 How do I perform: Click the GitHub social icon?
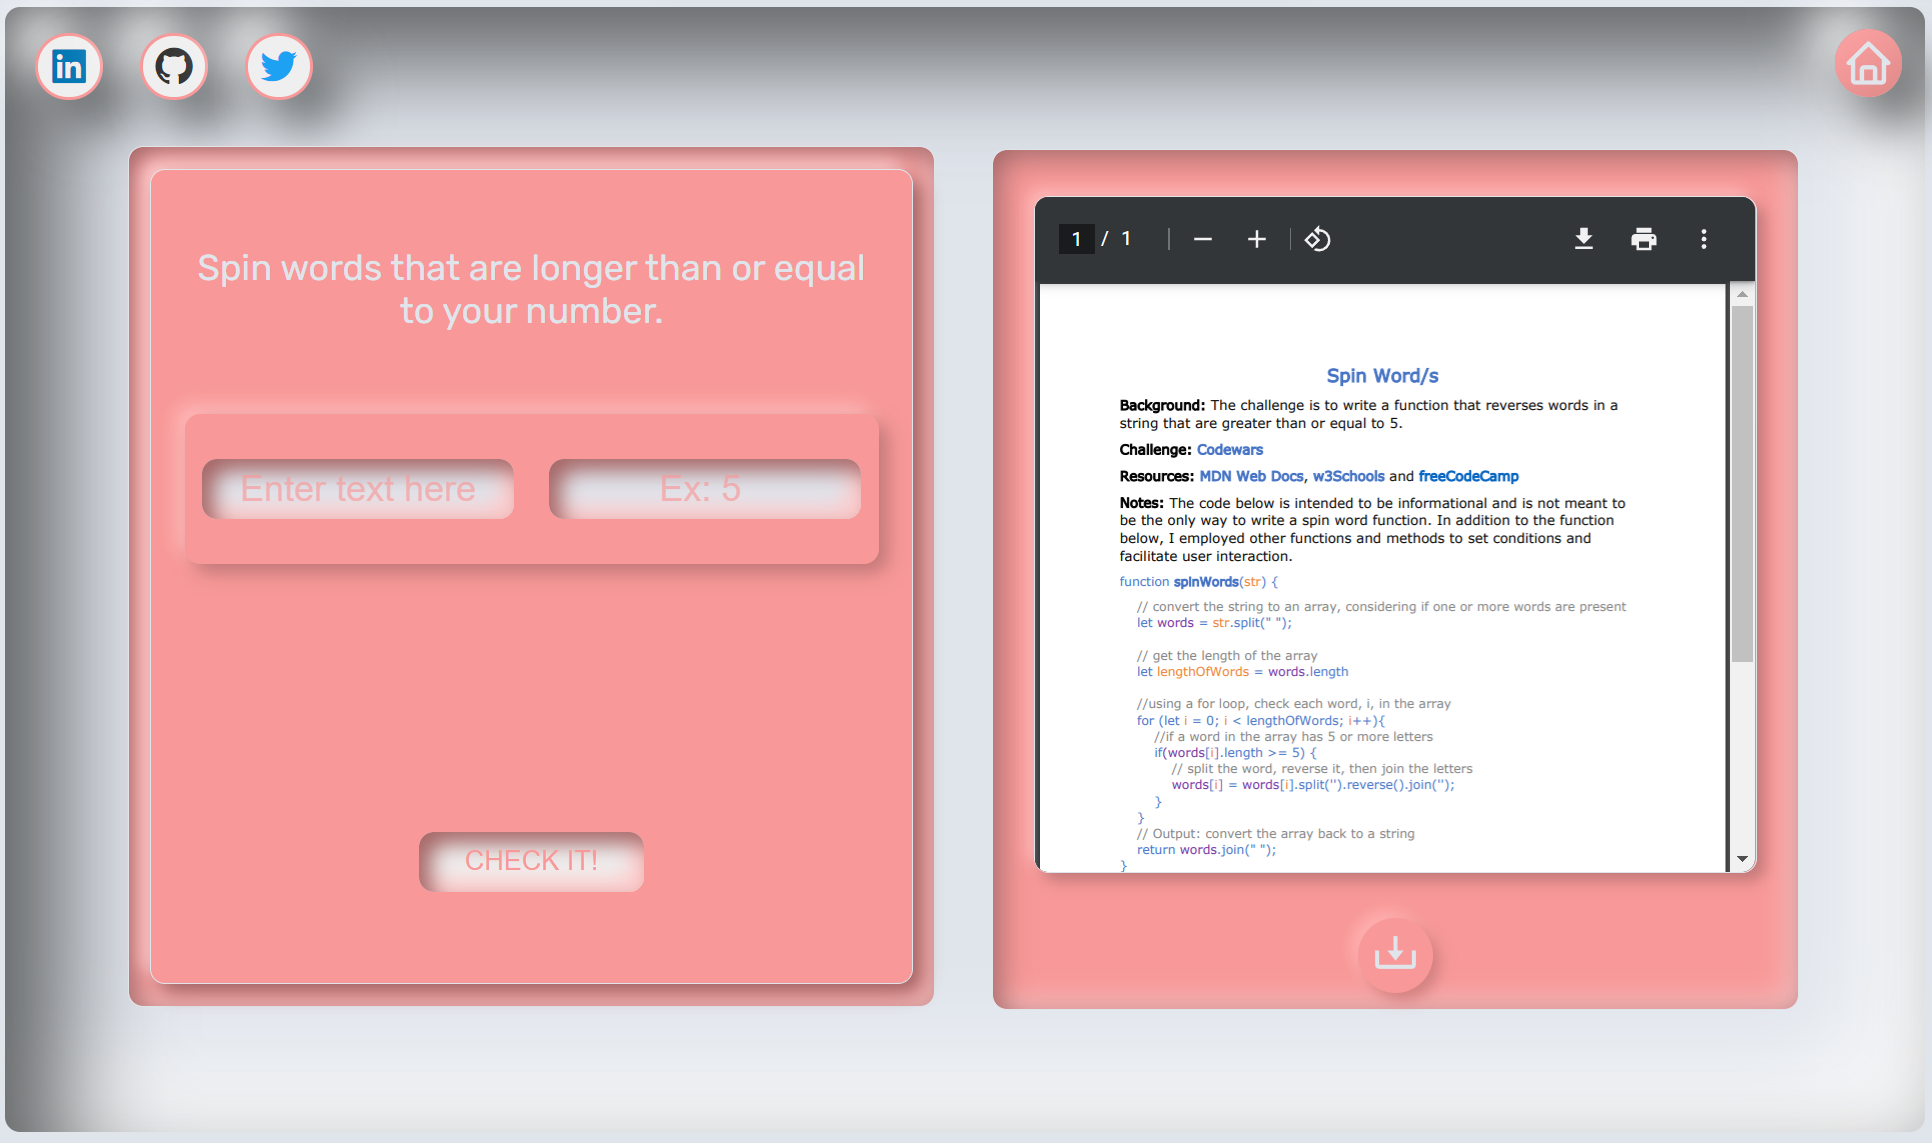click(x=176, y=67)
